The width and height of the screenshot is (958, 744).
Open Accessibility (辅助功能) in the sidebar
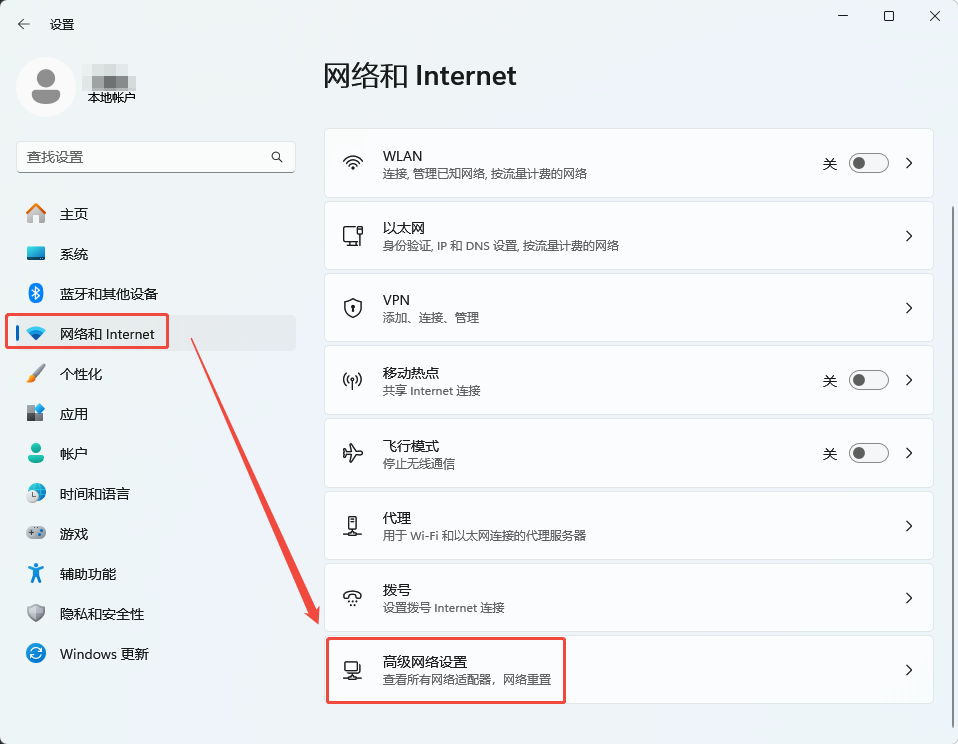156,574
